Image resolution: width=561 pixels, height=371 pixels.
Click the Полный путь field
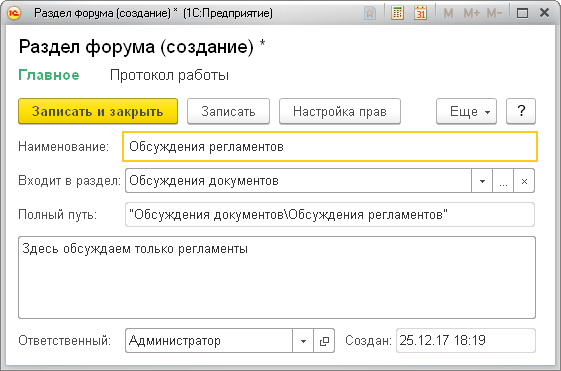click(330, 215)
